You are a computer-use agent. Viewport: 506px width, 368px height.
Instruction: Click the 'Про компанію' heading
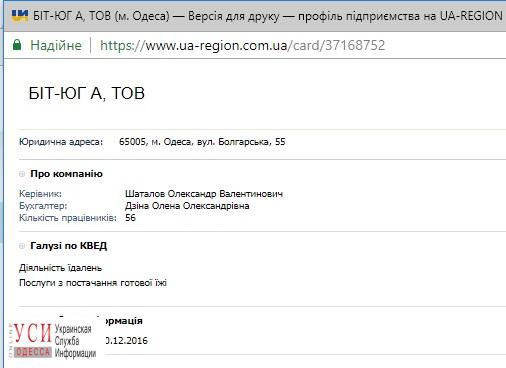click(66, 174)
